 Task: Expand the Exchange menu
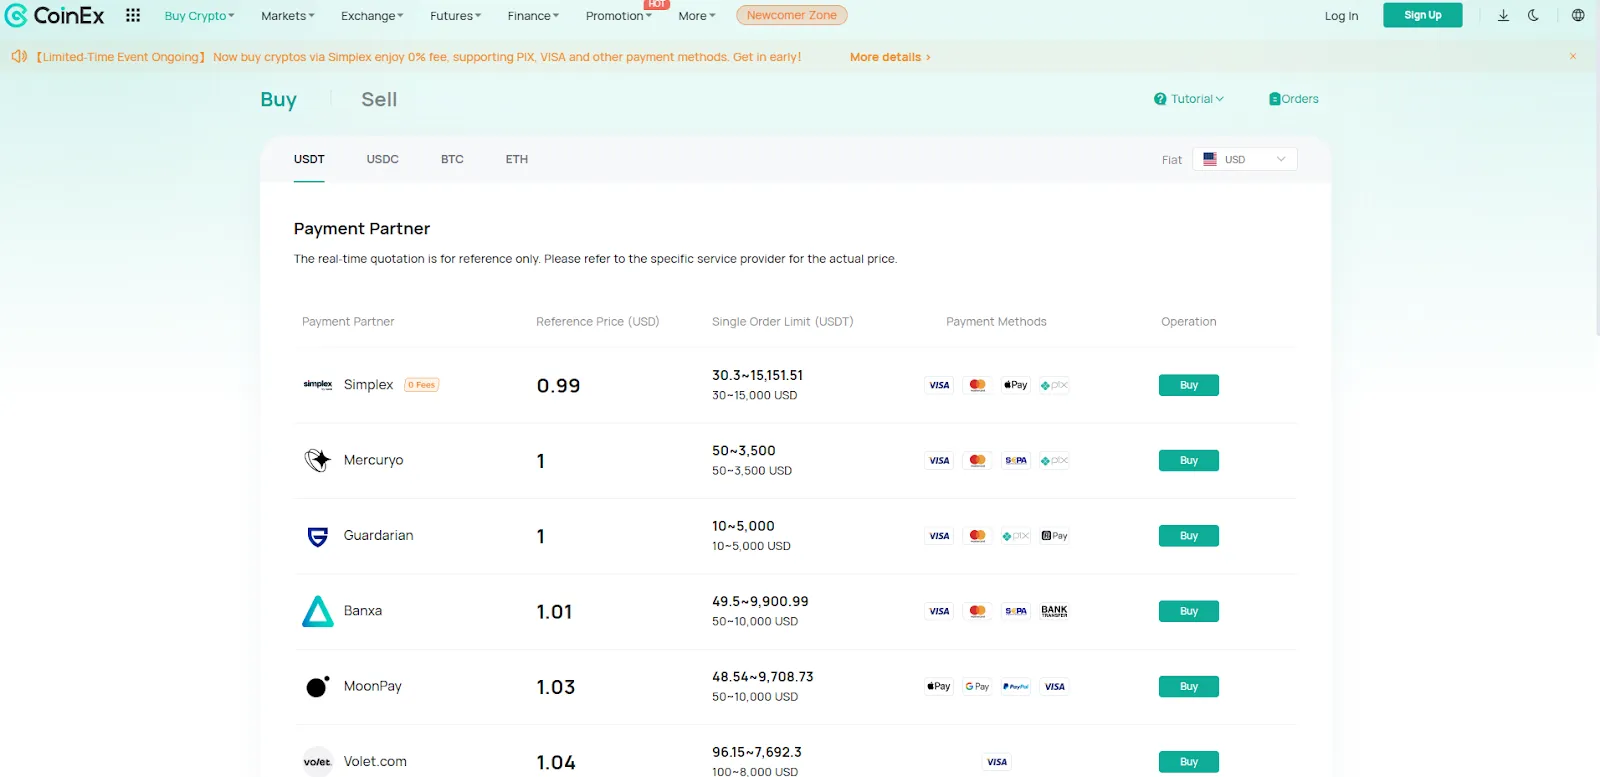(x=372, y=16)
